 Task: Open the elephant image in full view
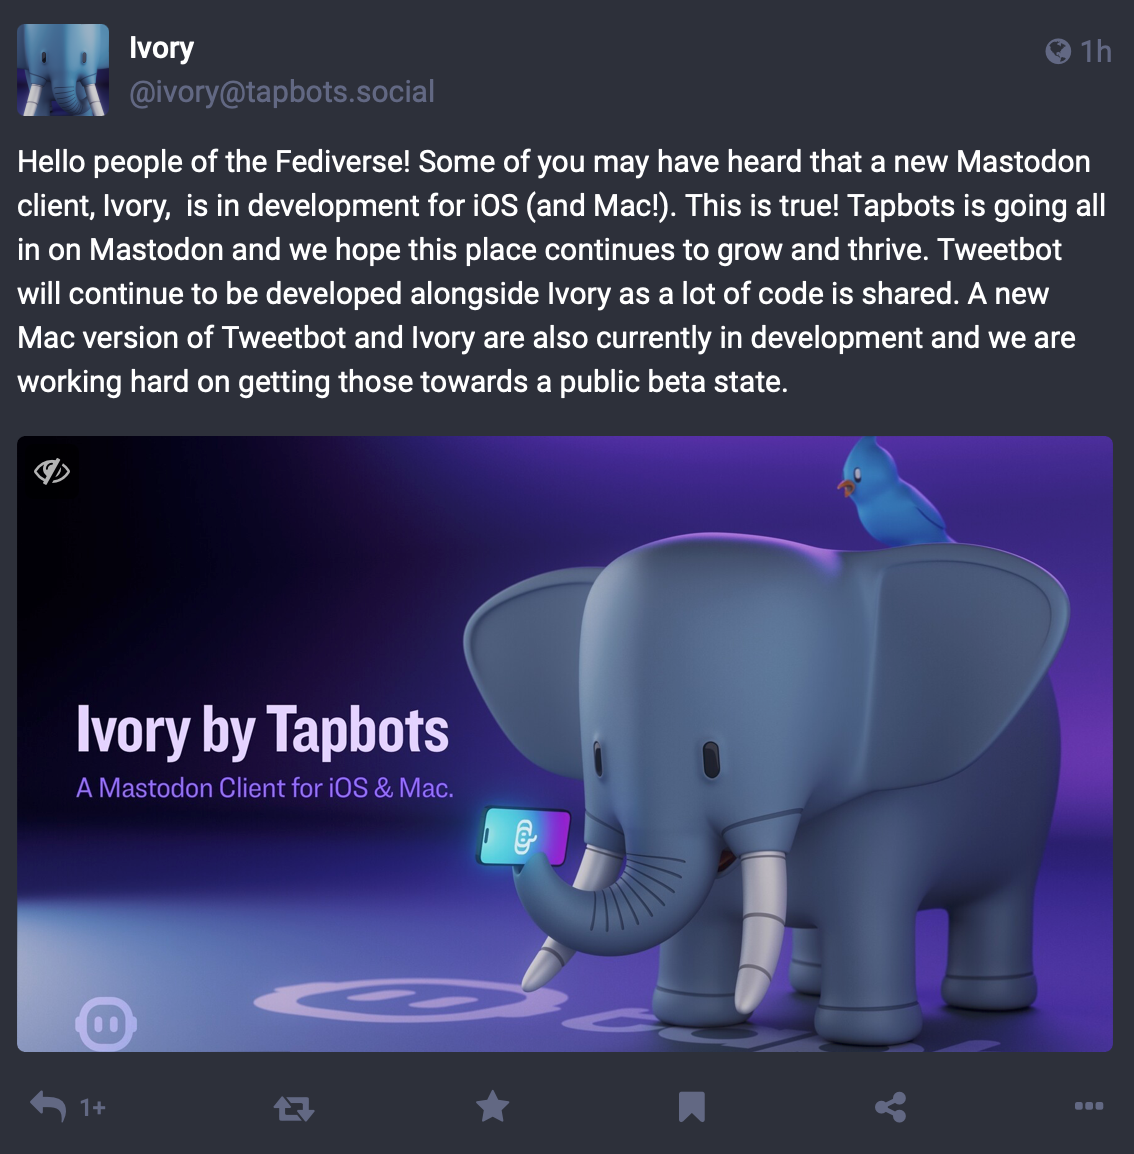pyautogui.click(x=565, y=743)
